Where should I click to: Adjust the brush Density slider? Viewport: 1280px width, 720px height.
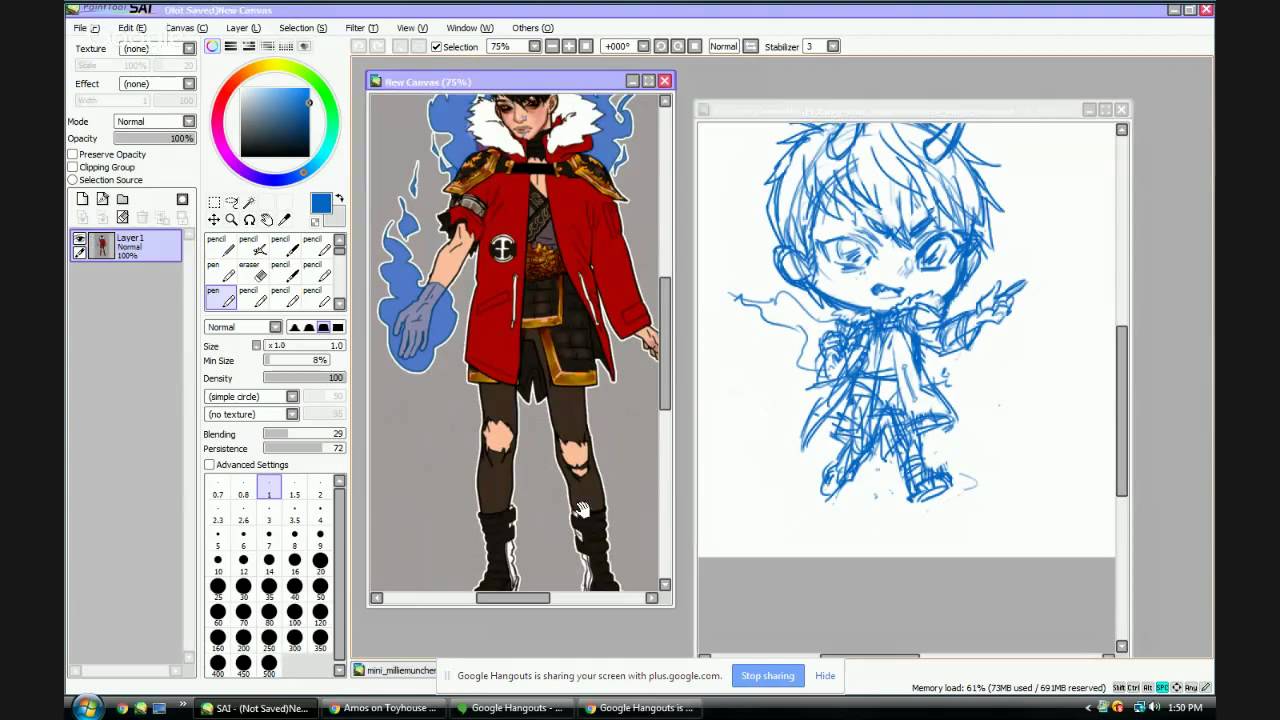click(x=304, y=378)
